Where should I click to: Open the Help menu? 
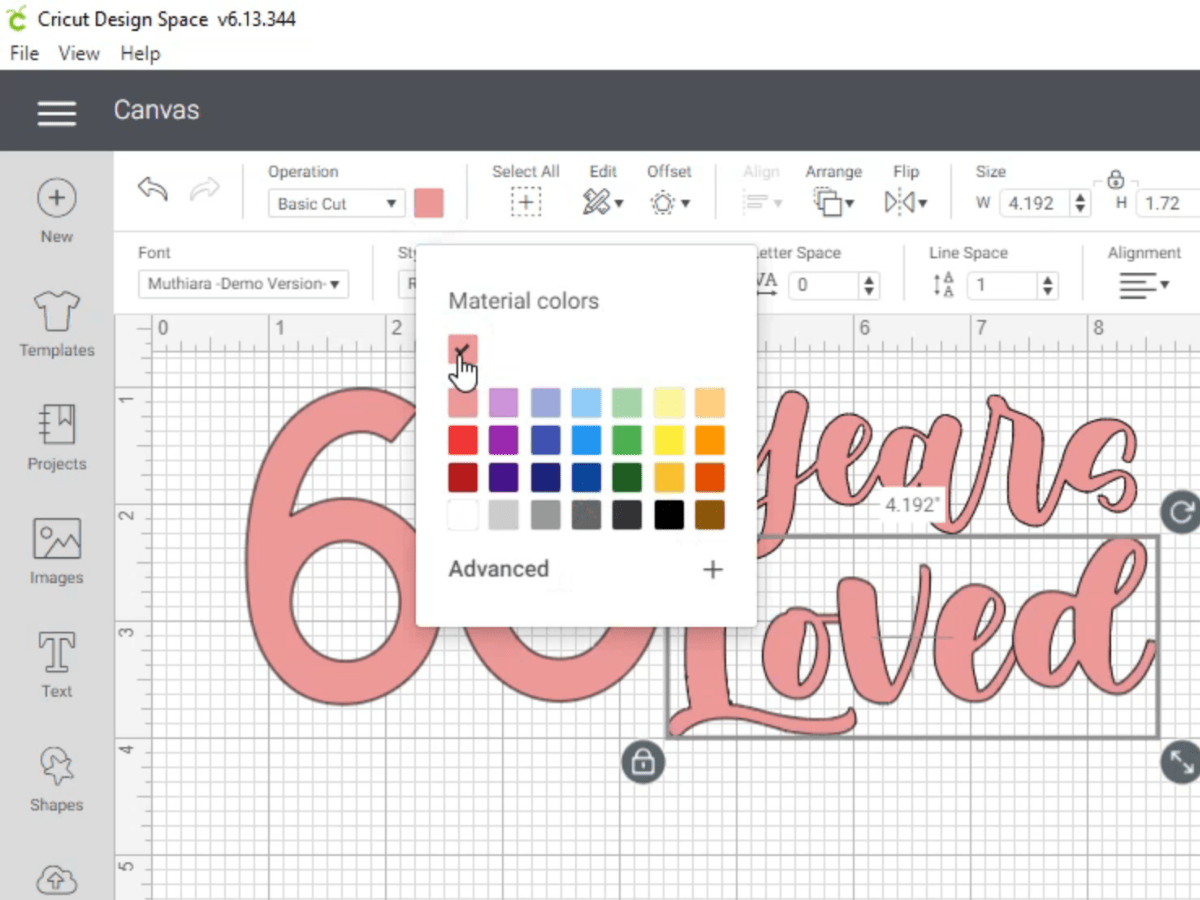point(140,53)
